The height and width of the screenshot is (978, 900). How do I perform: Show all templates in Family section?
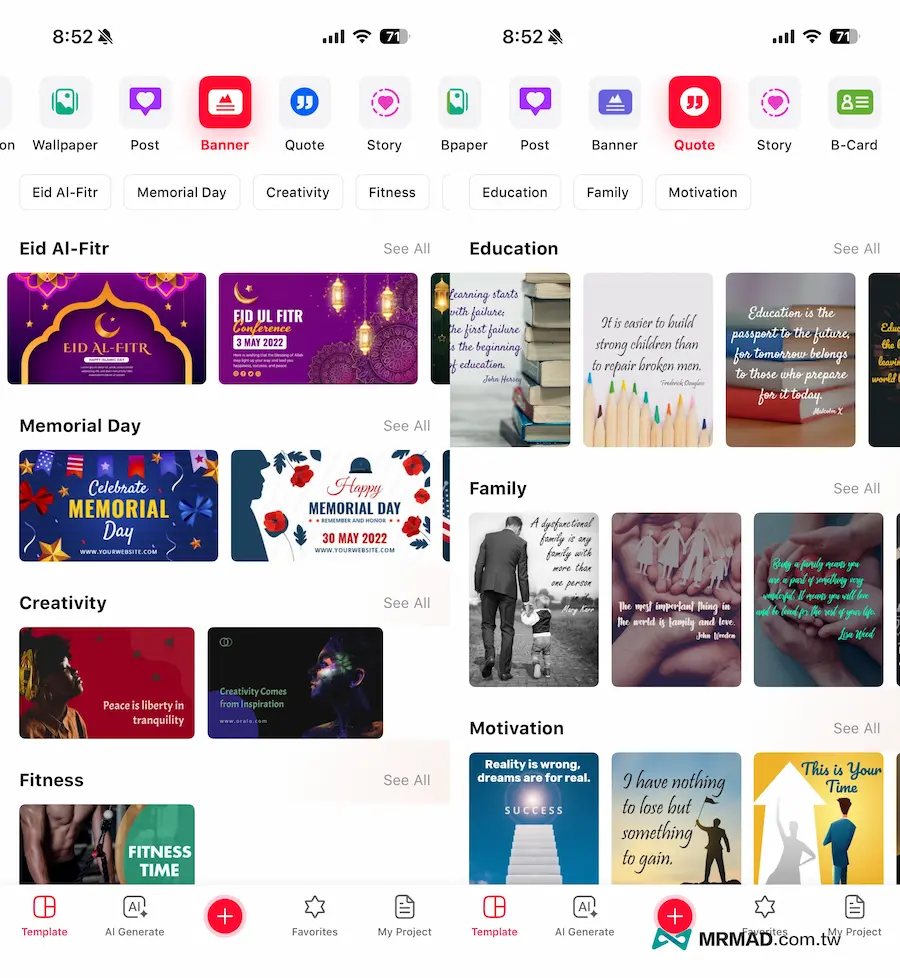click(856, 488)
